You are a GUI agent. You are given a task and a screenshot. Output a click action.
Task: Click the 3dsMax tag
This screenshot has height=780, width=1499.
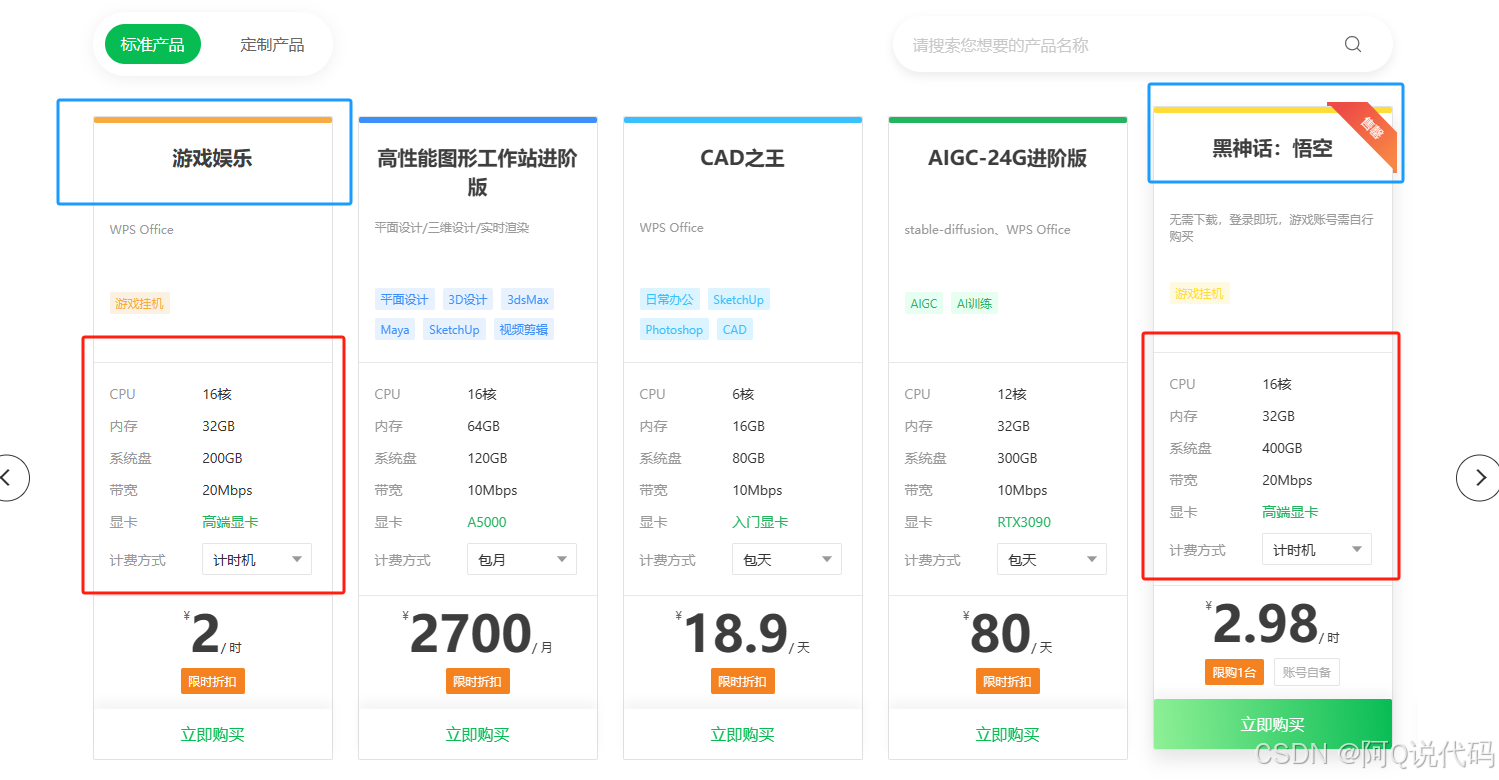click(527, 300)
